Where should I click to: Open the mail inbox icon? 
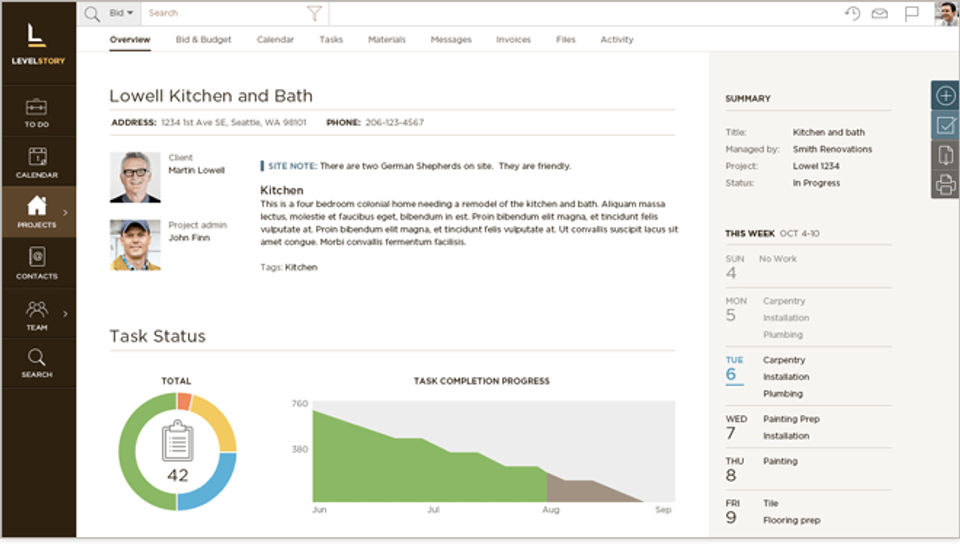tap(879, 13)
